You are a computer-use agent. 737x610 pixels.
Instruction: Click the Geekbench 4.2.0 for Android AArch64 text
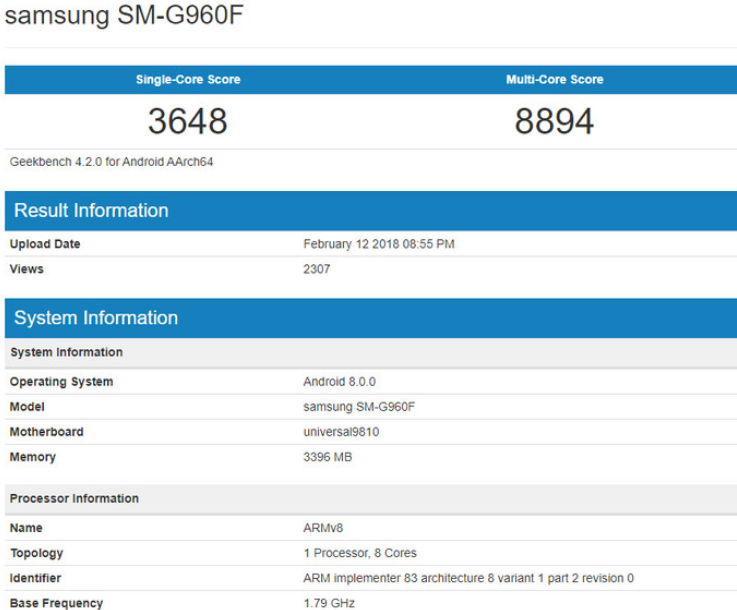click(x=111, y=162)
